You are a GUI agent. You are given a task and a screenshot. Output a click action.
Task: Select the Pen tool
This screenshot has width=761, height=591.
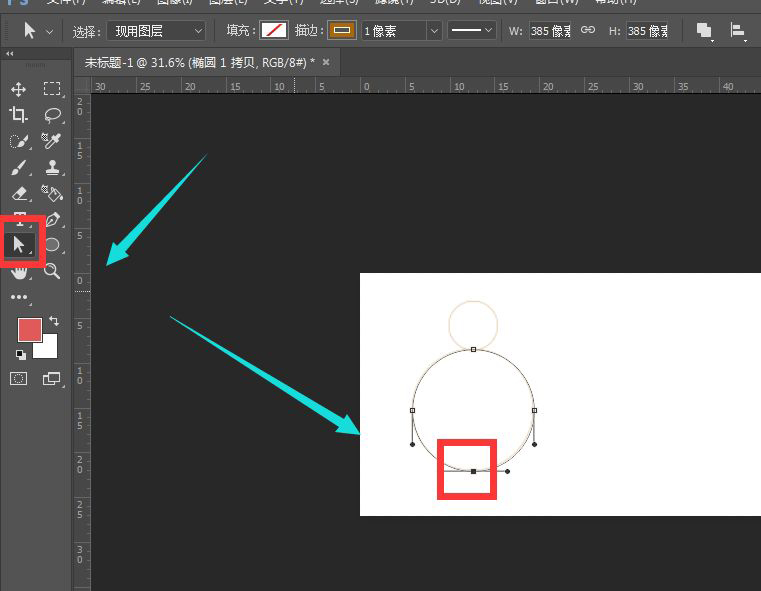tap(52, 219)
